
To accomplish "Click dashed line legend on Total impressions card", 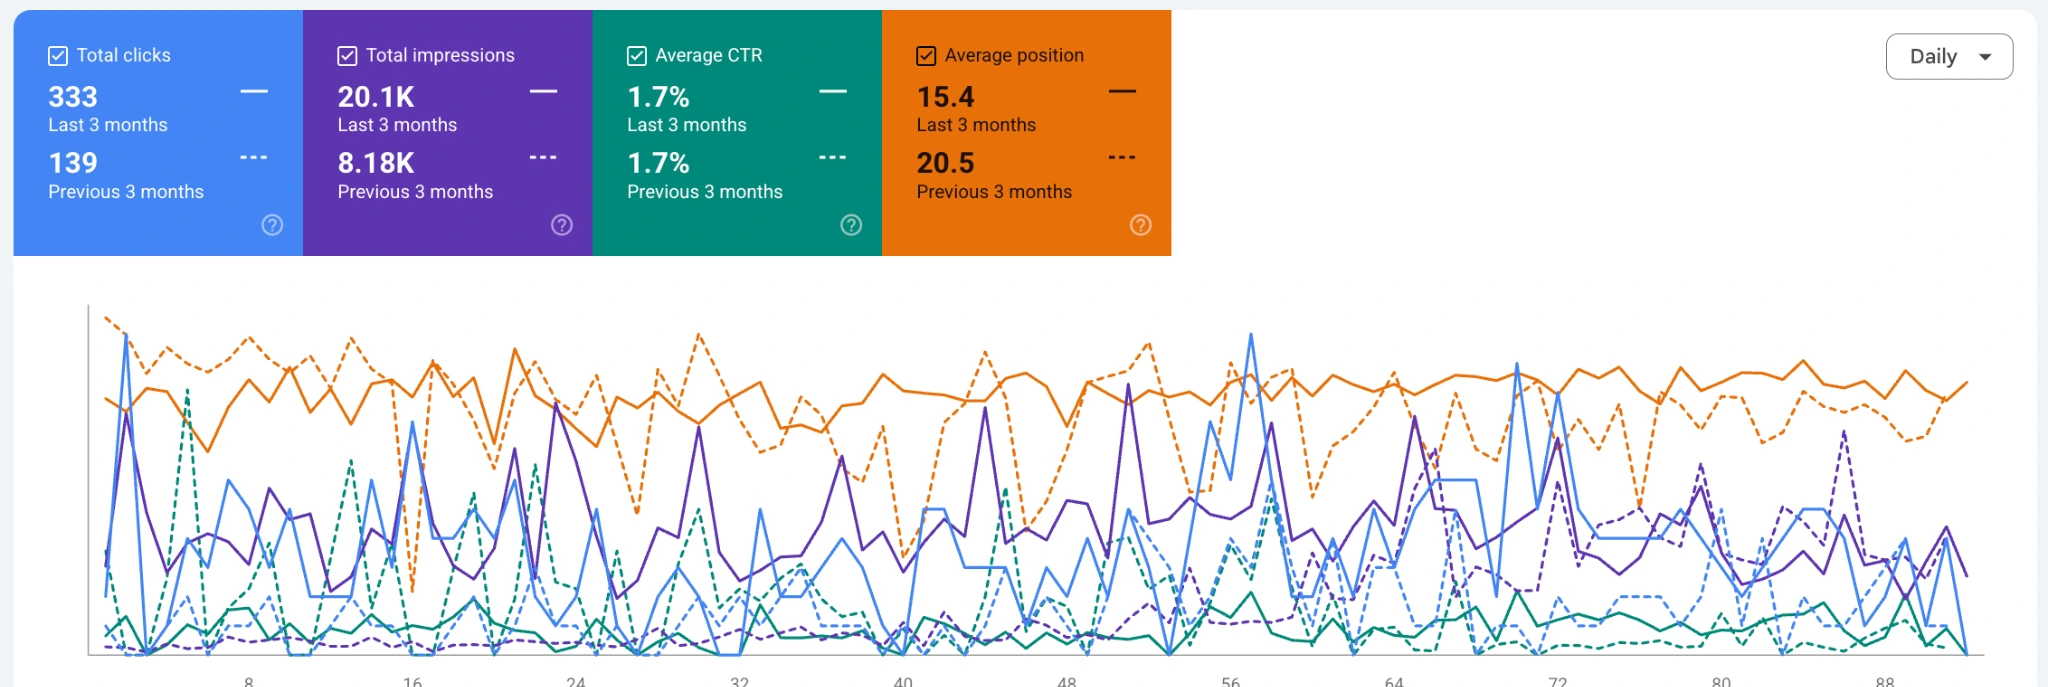I will coord(543,158).
